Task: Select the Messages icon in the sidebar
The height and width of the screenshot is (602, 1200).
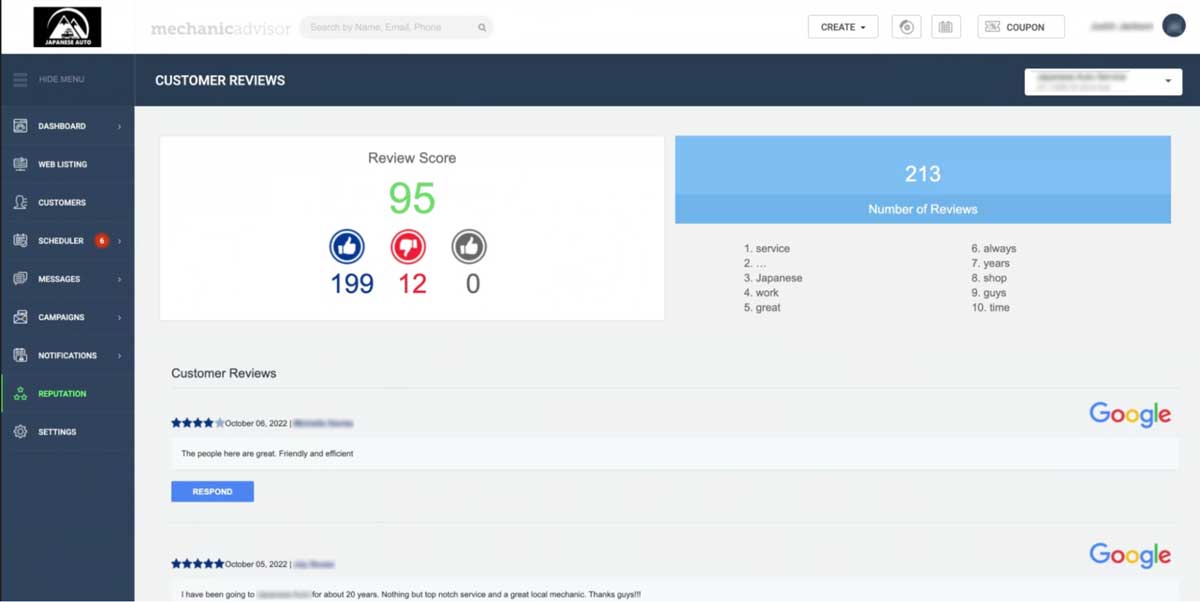Action: 20,278
